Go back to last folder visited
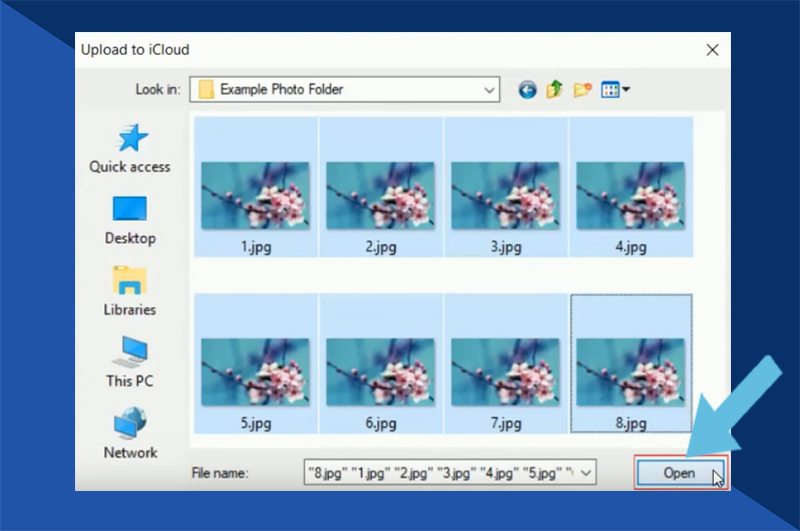The width and height of the screenshot is (800, 531). (x=527, y=90)
